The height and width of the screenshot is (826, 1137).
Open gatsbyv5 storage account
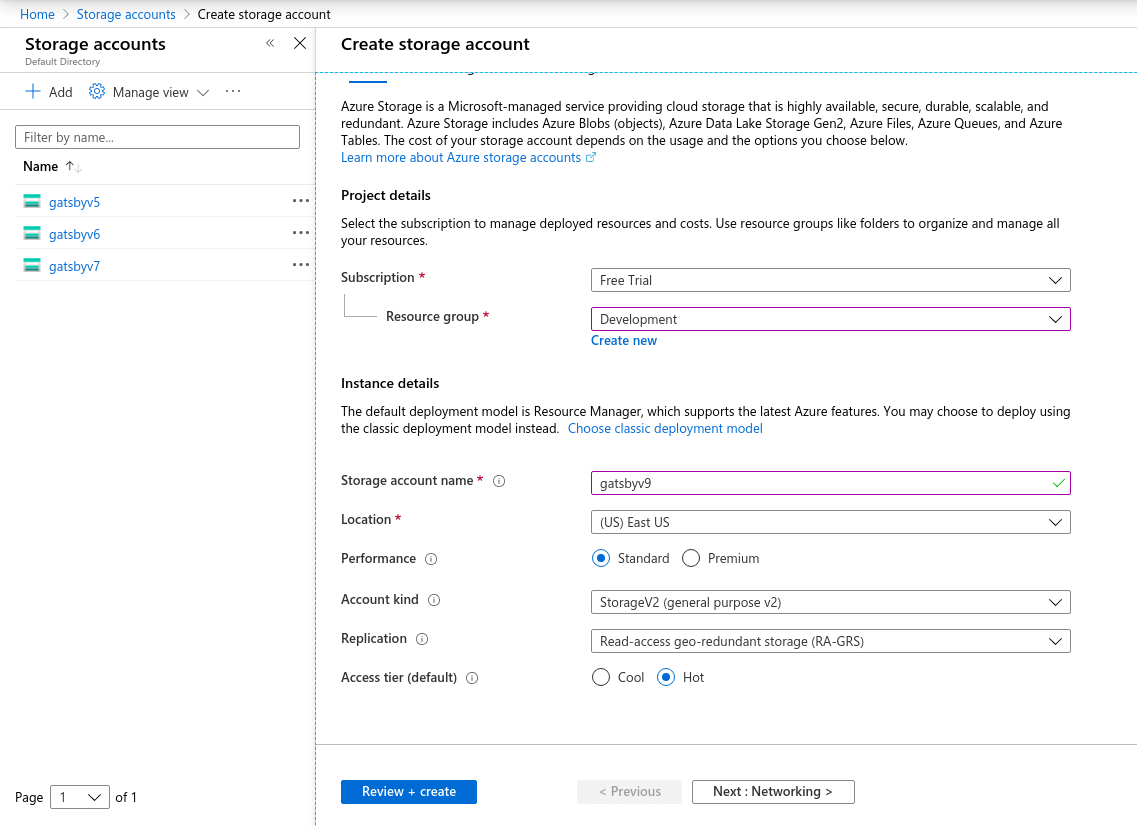pos(75,202)
